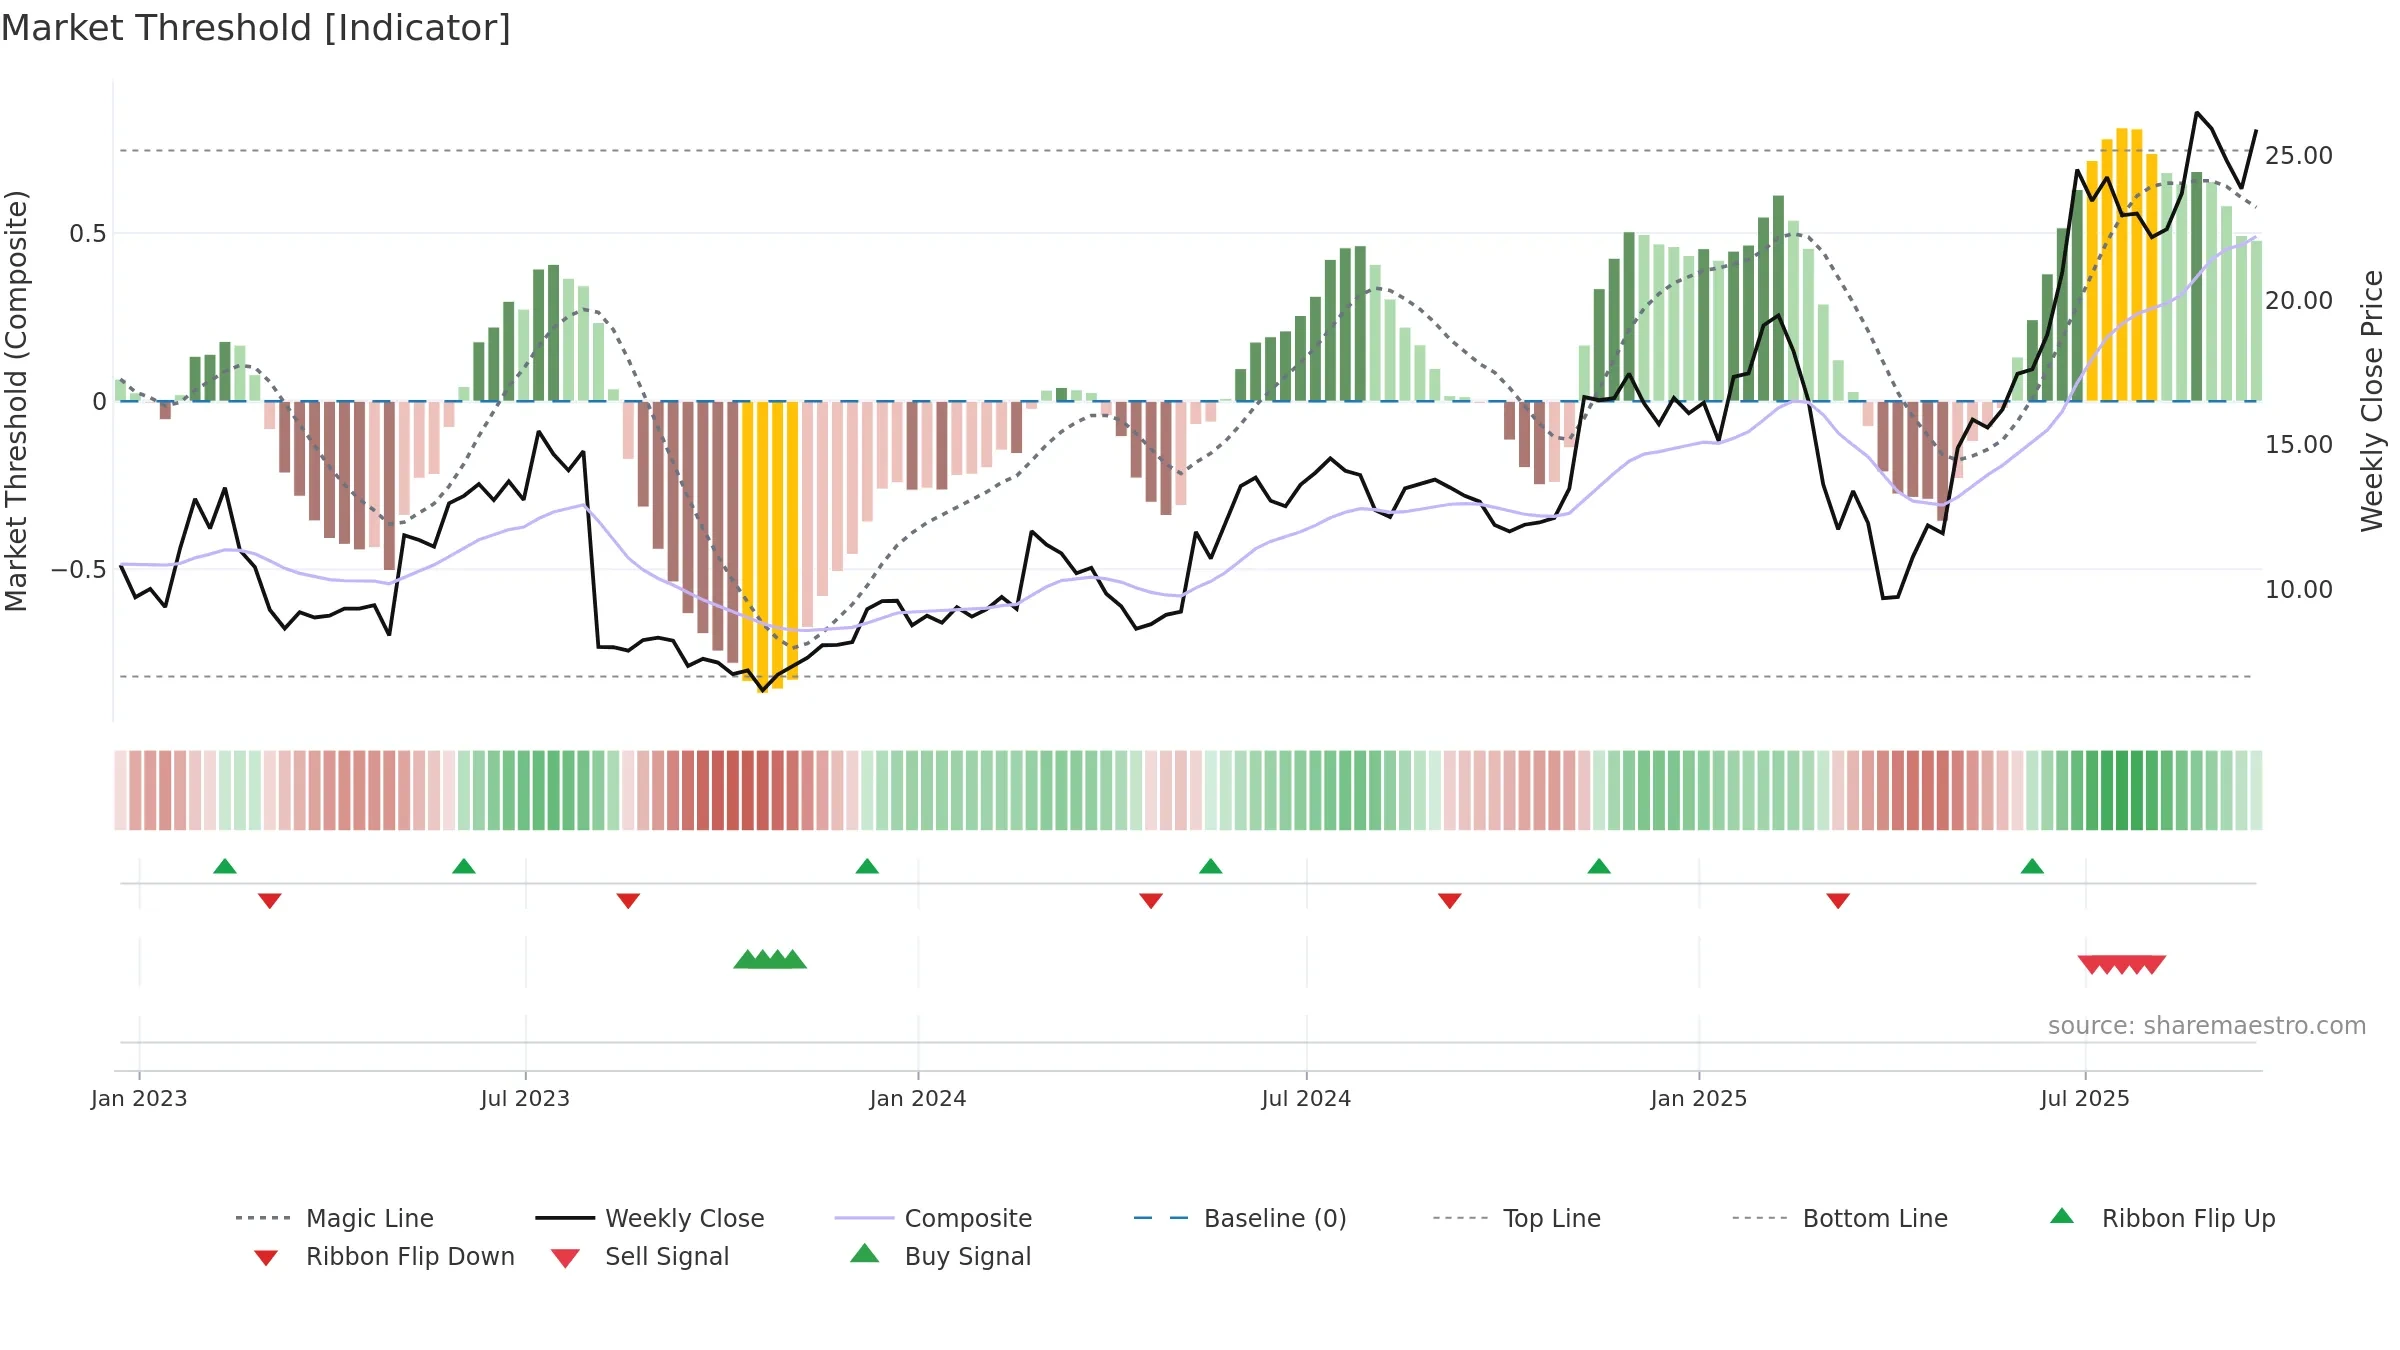Click the first red flip-down triangle in early 2023
This screenshot has height=1350, width=2400.
click(x=270, y=901)
